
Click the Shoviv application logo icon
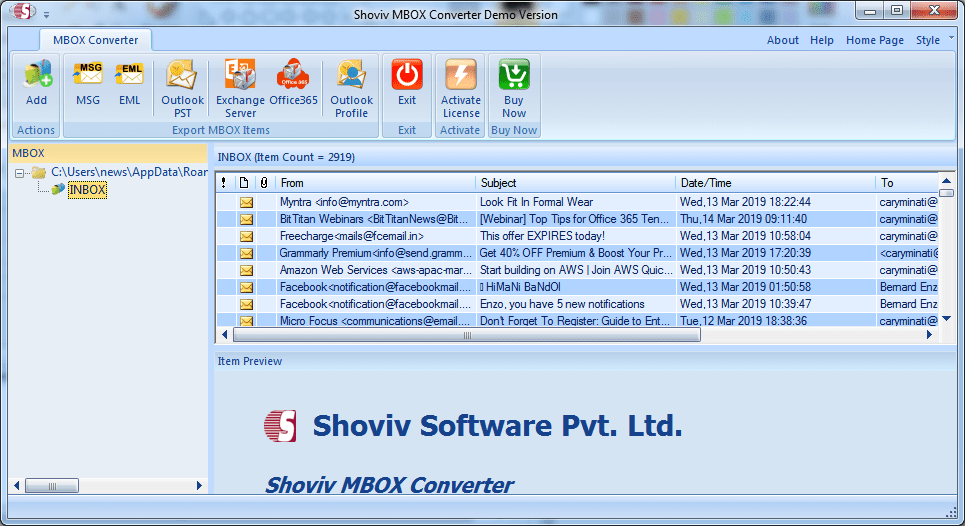(22, 11)
